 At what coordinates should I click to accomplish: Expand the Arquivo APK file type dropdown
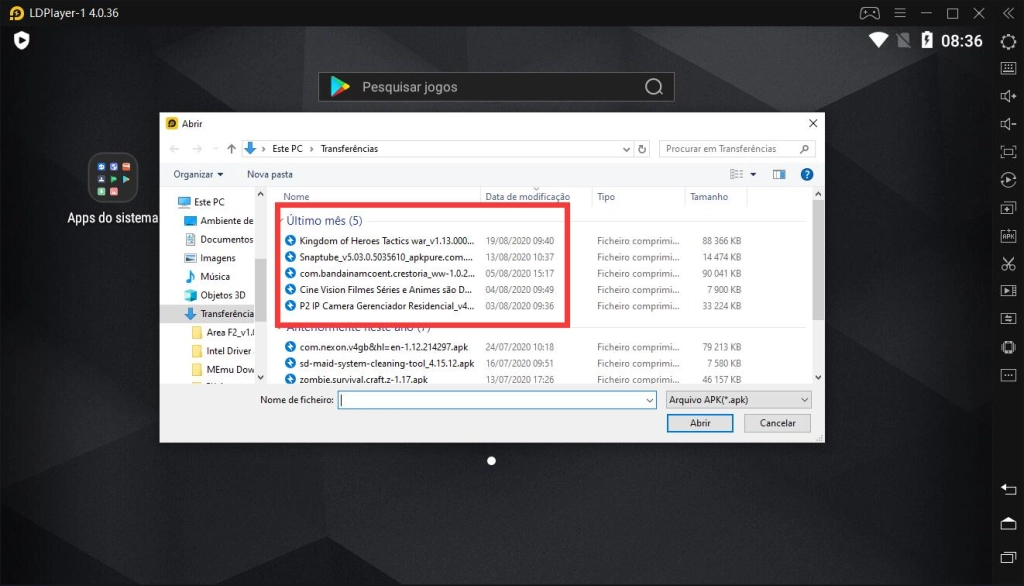[x=738, y=400]
